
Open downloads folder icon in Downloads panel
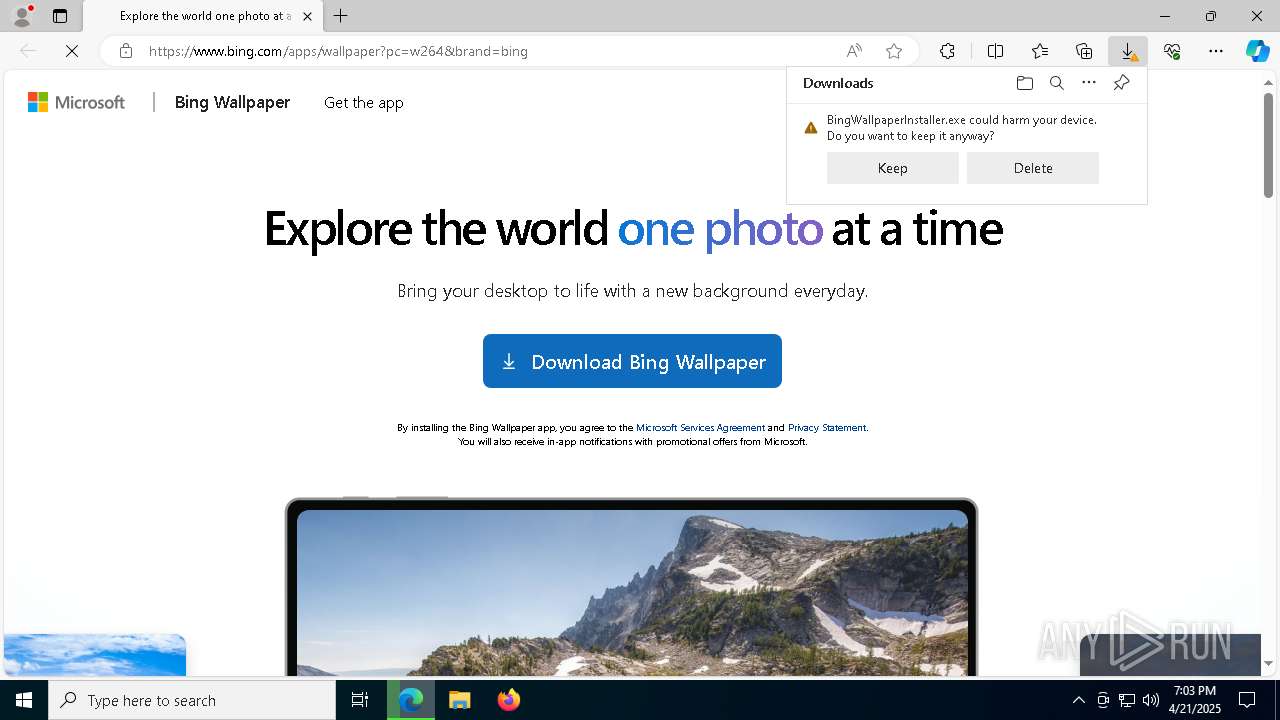point(1024,83)
